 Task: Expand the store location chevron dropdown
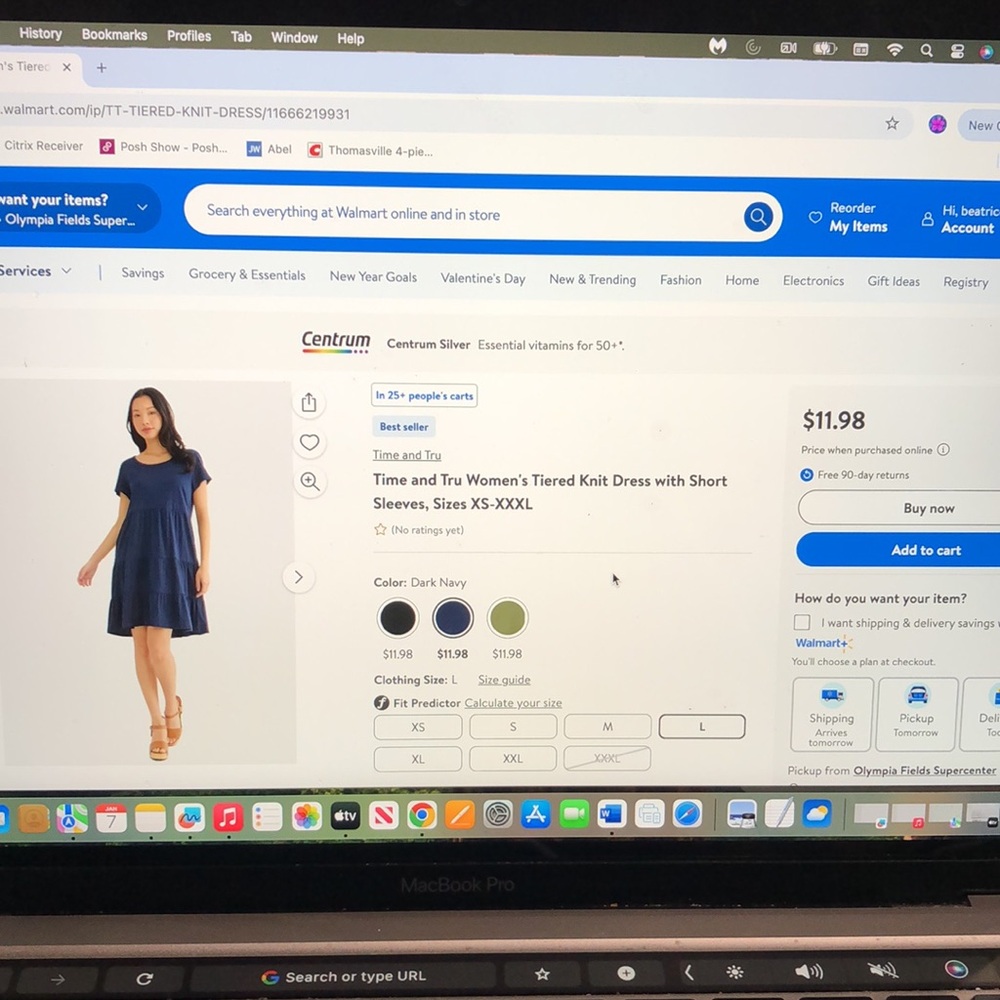coord(143,207)
